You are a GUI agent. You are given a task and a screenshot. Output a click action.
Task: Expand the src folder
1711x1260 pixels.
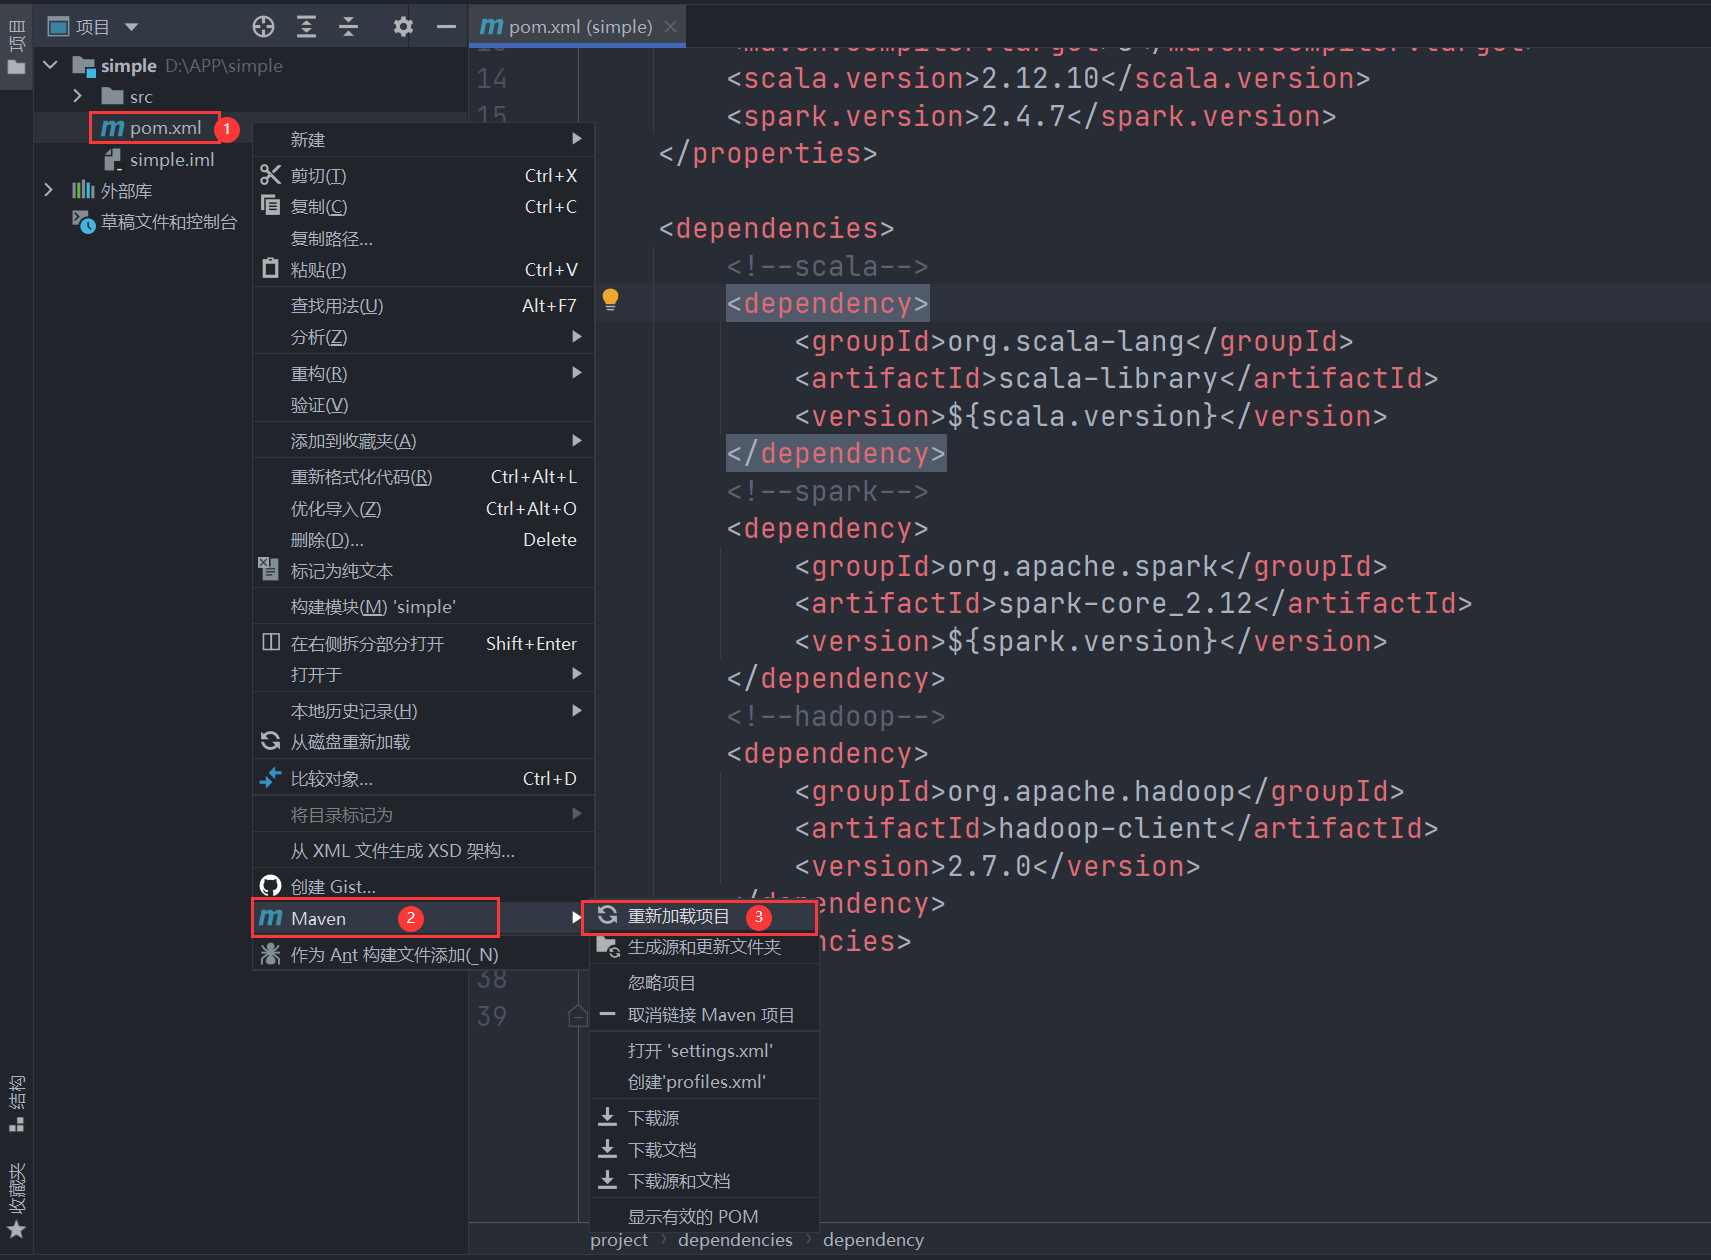click(x=78, y=96)
